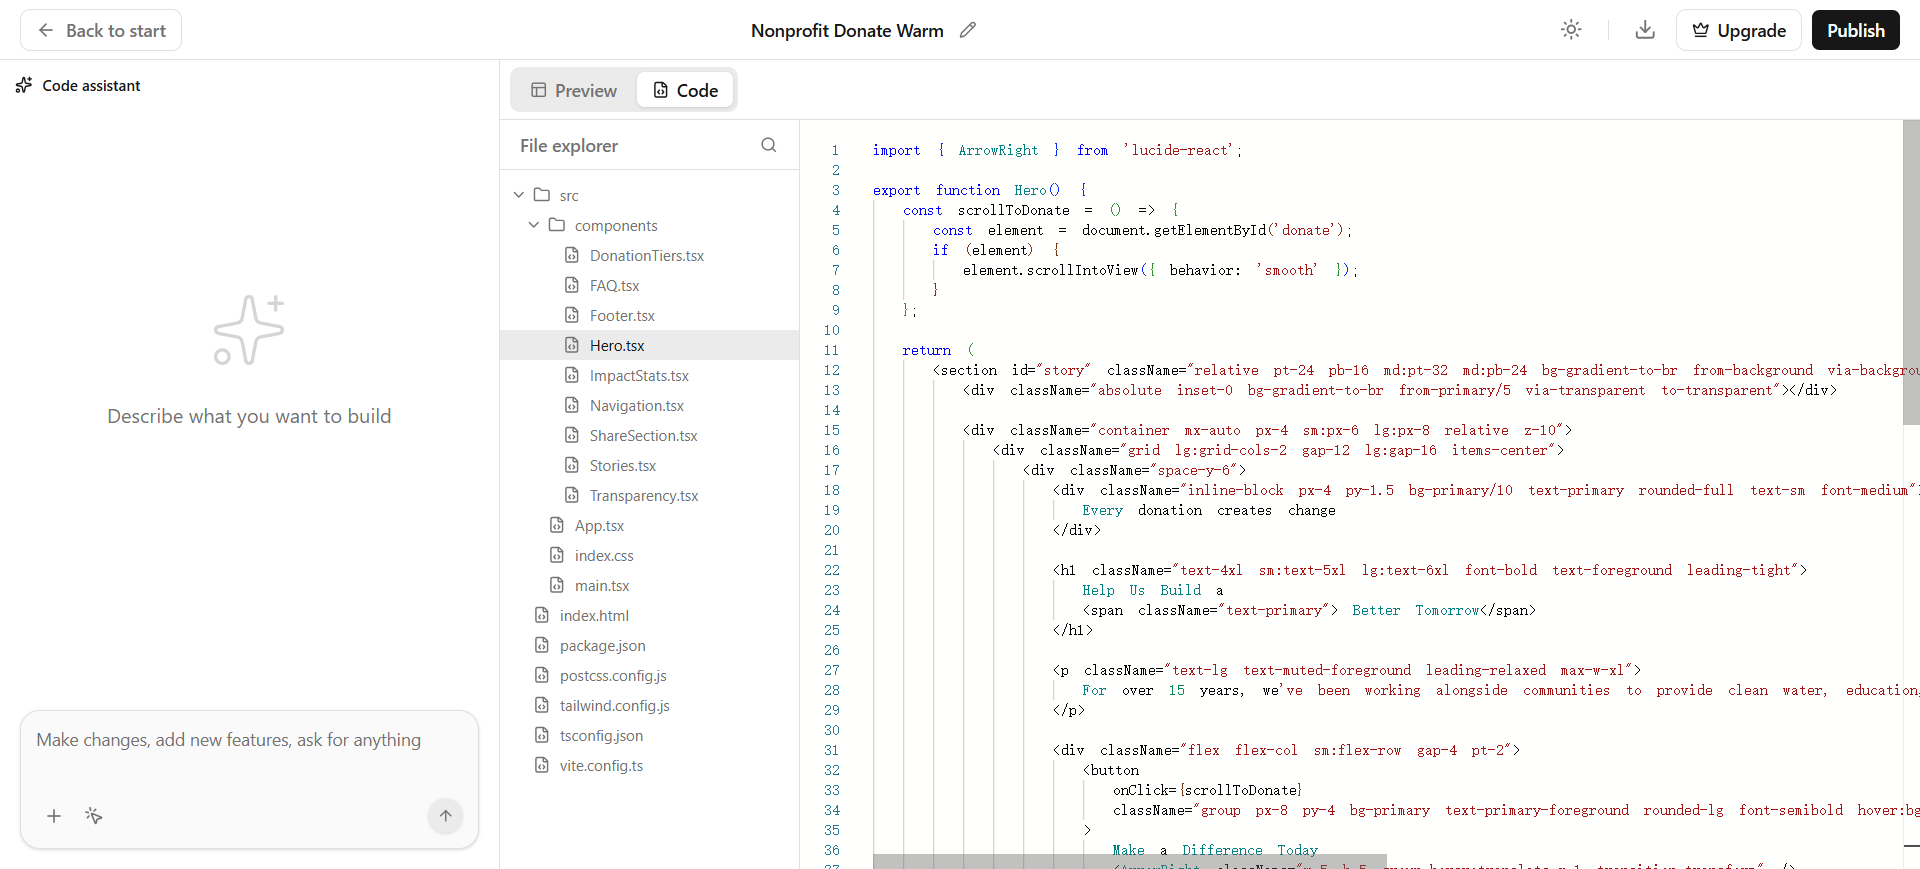Image resolution: width=1920 pixels, height=869 pixels.
Task: Click the Nonprofit Donate Warm project title
Action: coord(847,30)
